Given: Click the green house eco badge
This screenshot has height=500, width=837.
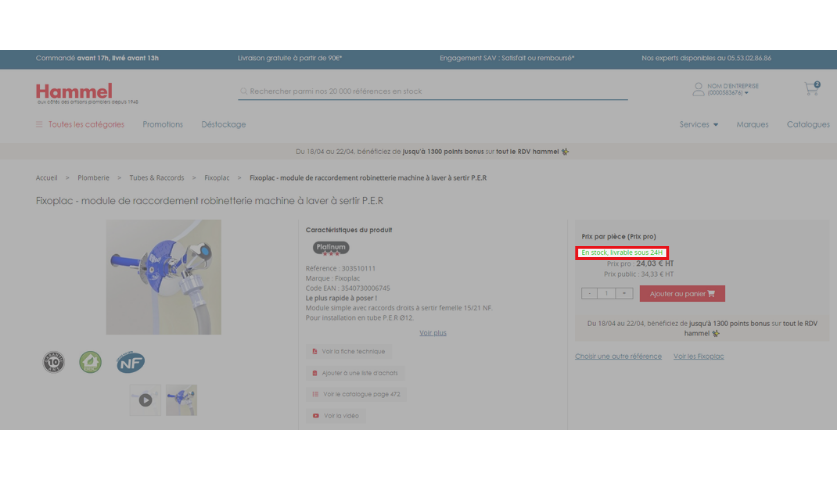Looking at the screenshot, I should click(x=90, y=362).
